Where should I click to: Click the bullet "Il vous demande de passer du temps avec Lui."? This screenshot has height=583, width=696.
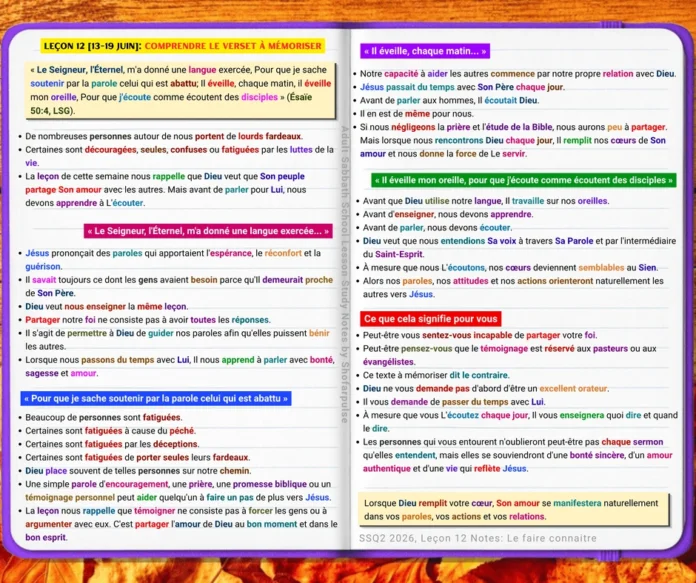click(454, 402)
